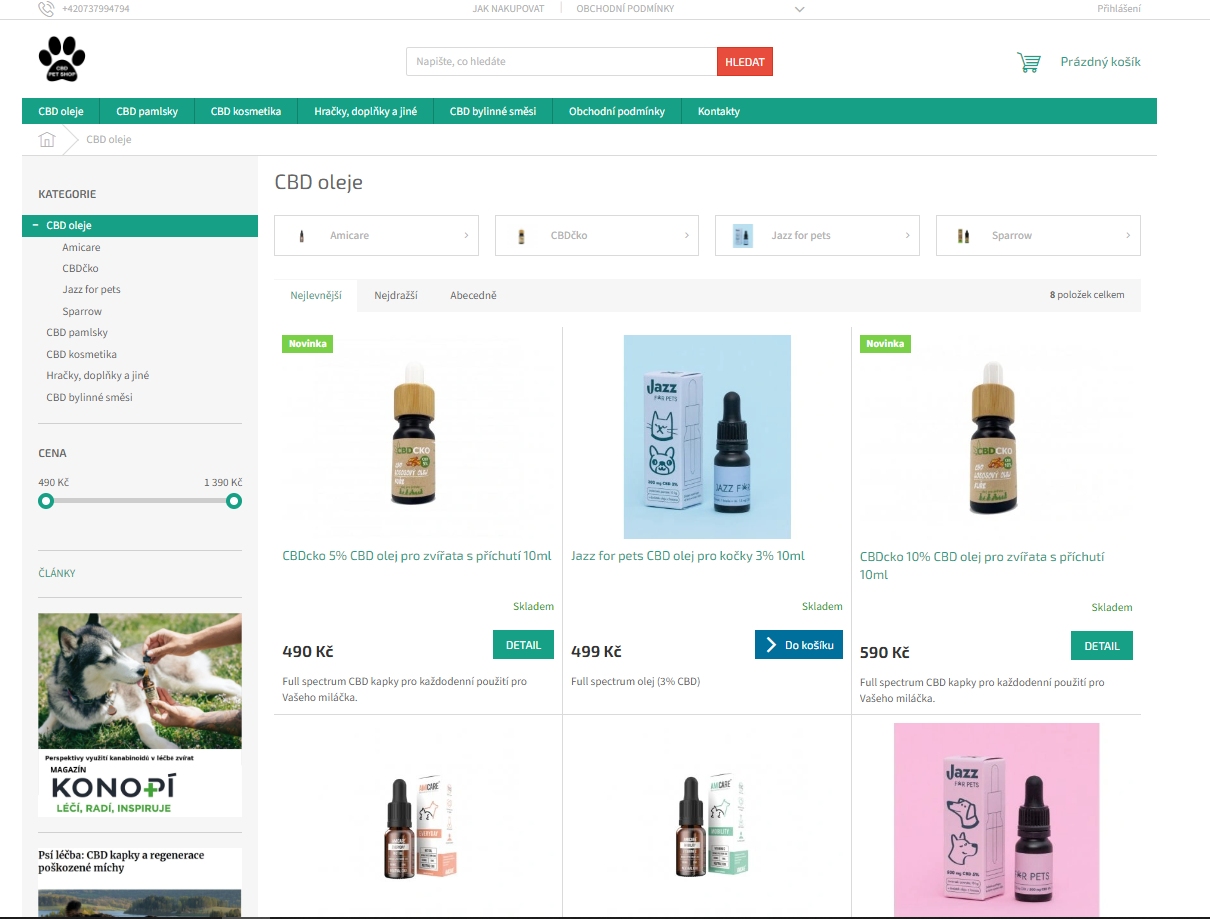Image resolution: width=1210 pixels, height=919 pixels.
Task: Click the maximum price slider handle
Action: pyautogui.click(x=234, y=500)
